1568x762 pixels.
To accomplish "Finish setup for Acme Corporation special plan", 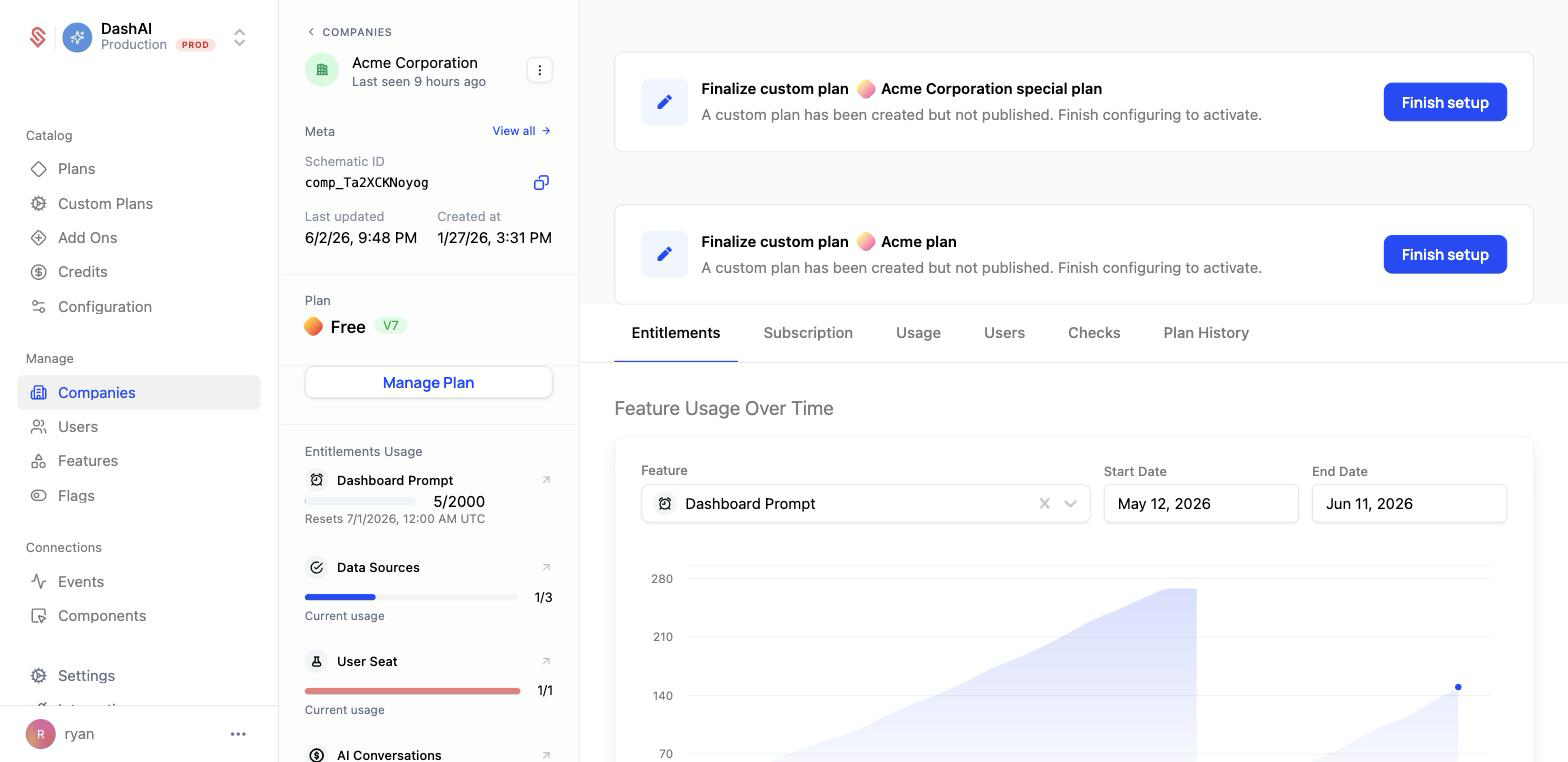I will 1445,102.
